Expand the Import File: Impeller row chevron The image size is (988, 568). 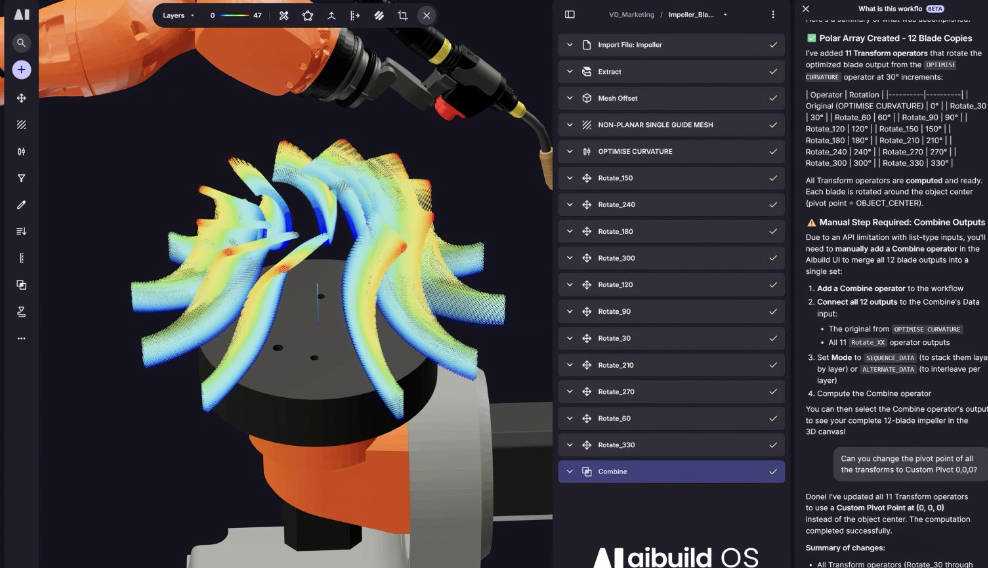570,45
